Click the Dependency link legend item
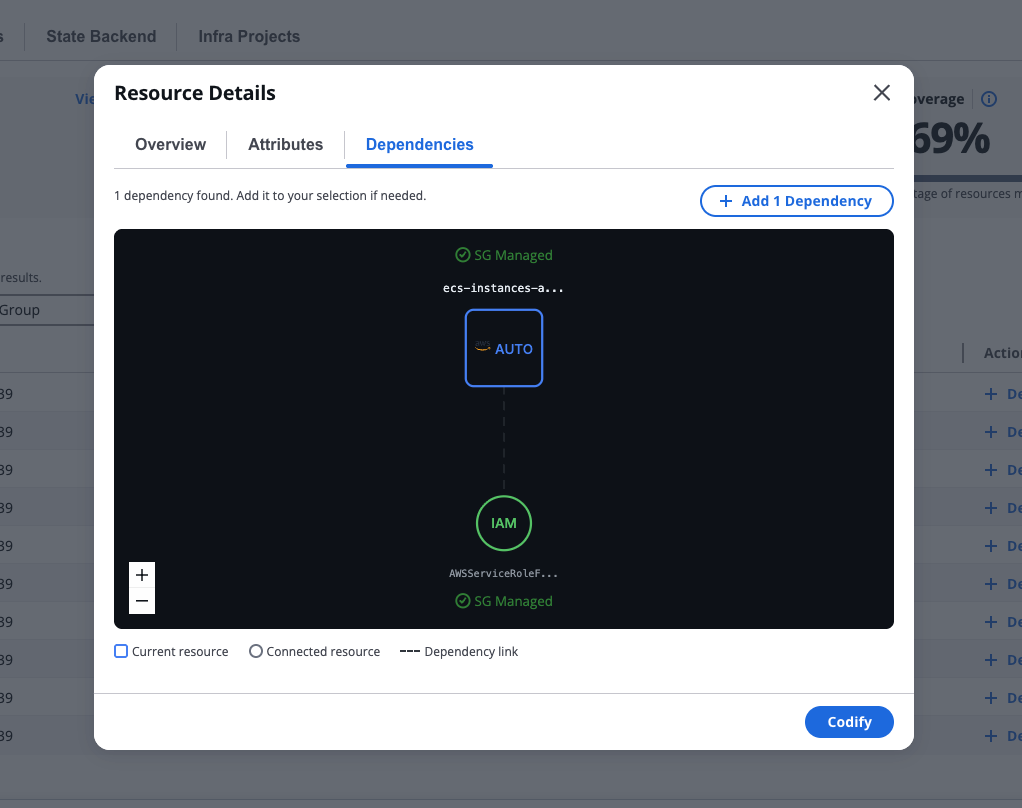1022x808 pixels. pos(459,651)
